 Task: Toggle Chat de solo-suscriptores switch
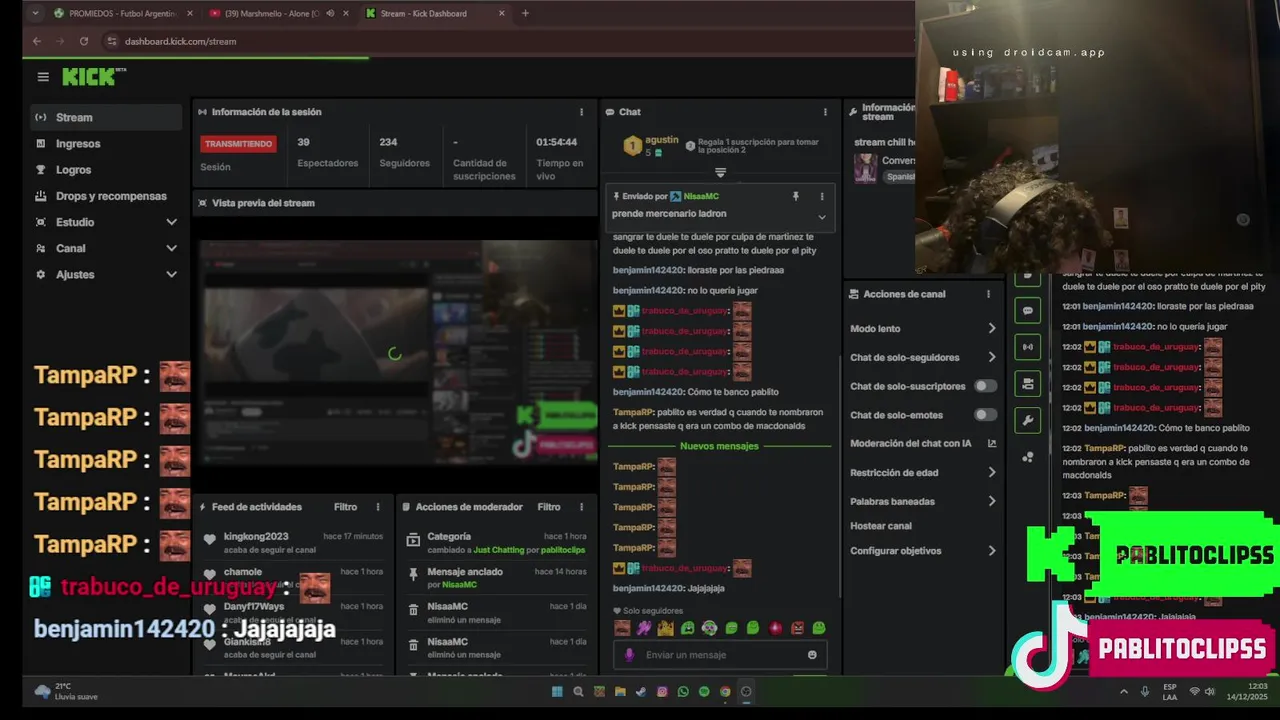[986, 386]
